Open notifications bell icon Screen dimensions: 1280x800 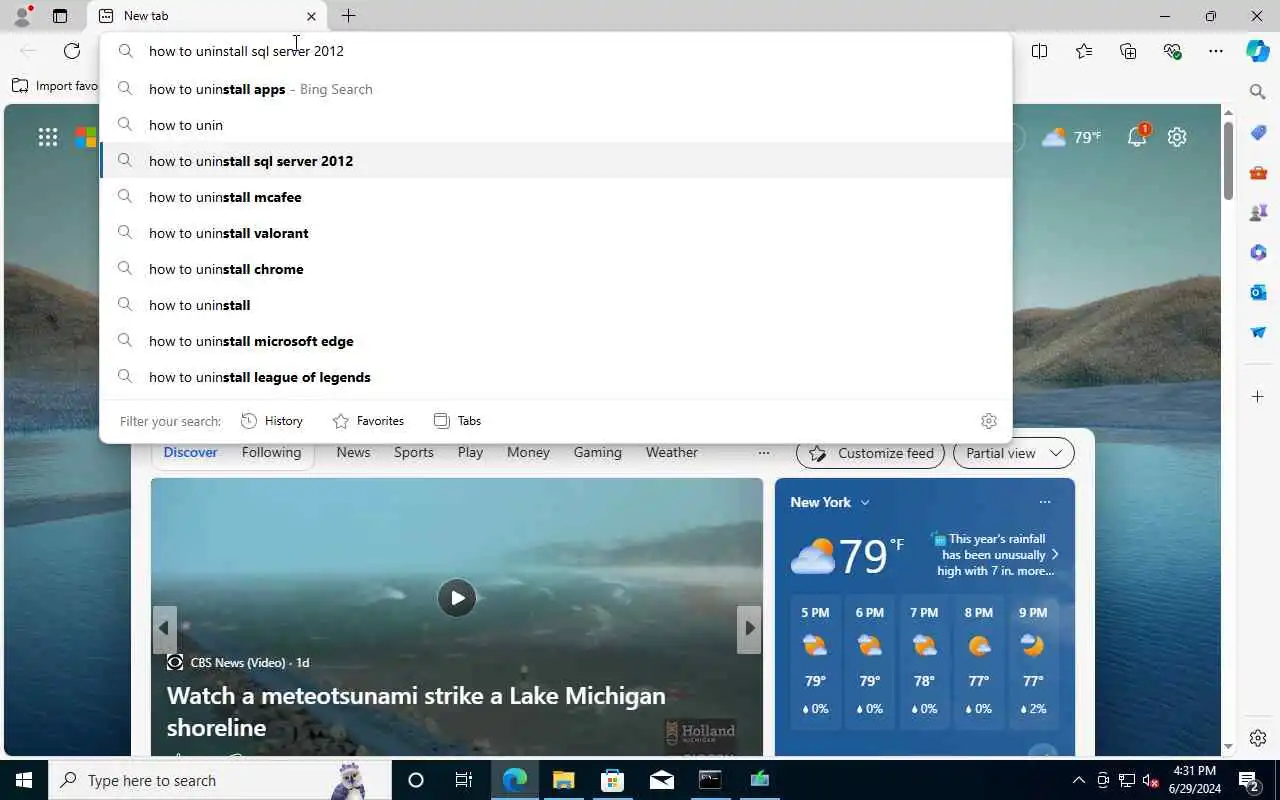point(1138,137)
